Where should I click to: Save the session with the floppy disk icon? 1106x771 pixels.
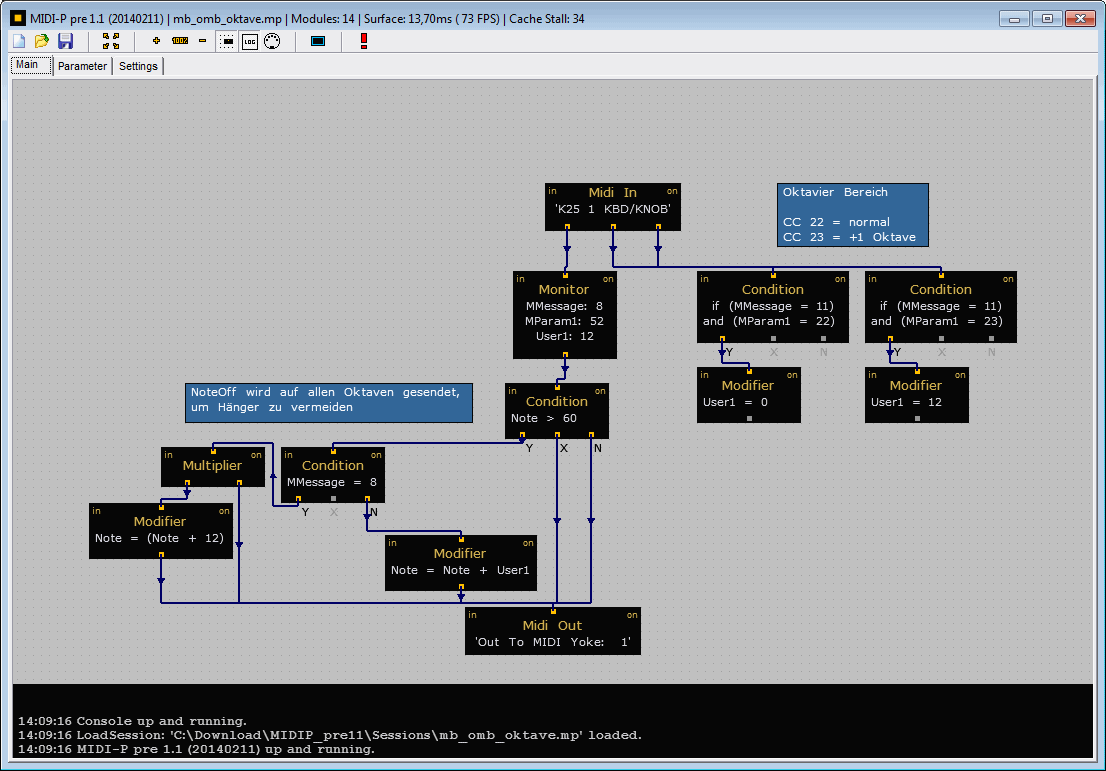[66, 41]
